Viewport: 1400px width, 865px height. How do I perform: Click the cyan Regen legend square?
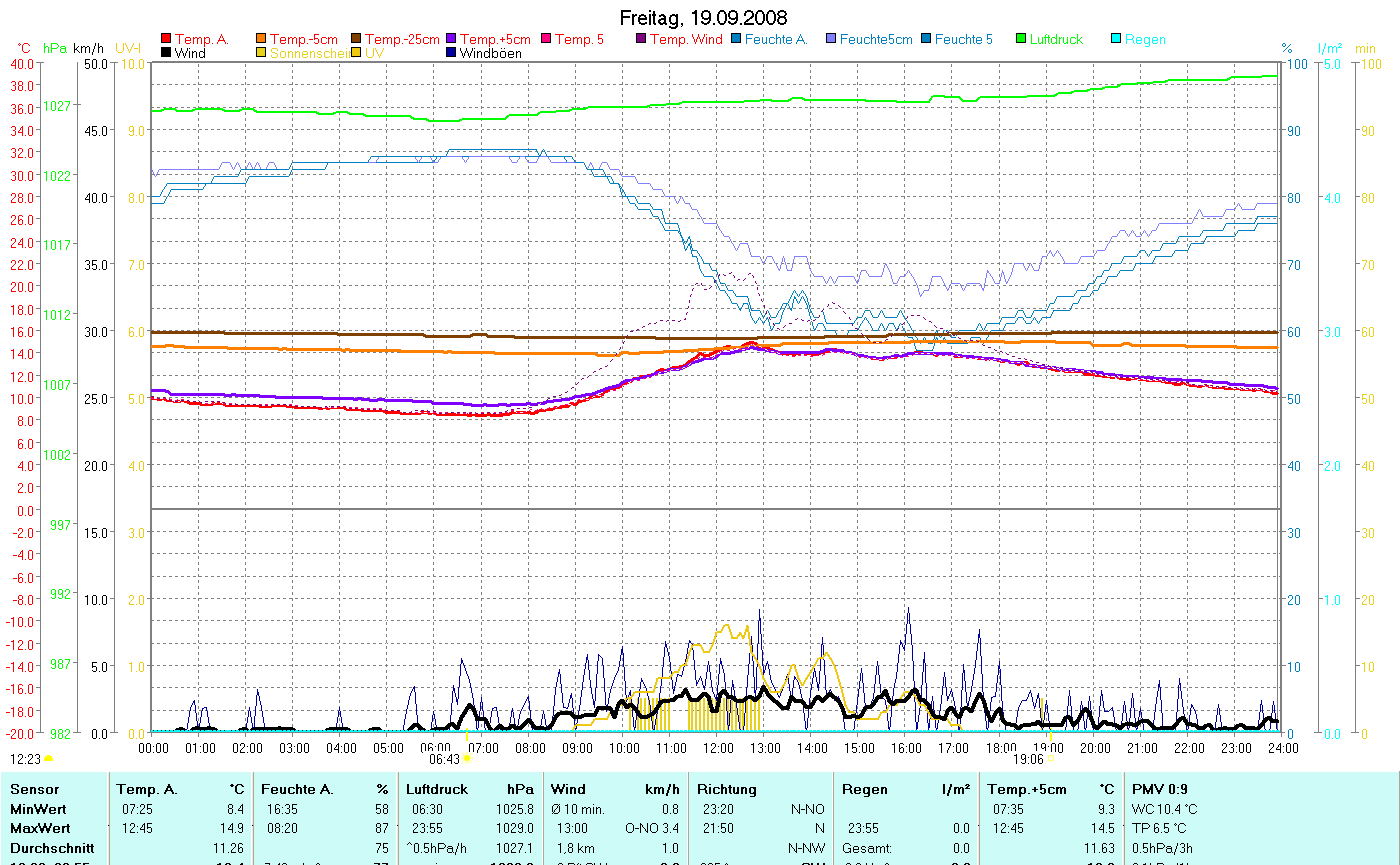click(1116, 39)
